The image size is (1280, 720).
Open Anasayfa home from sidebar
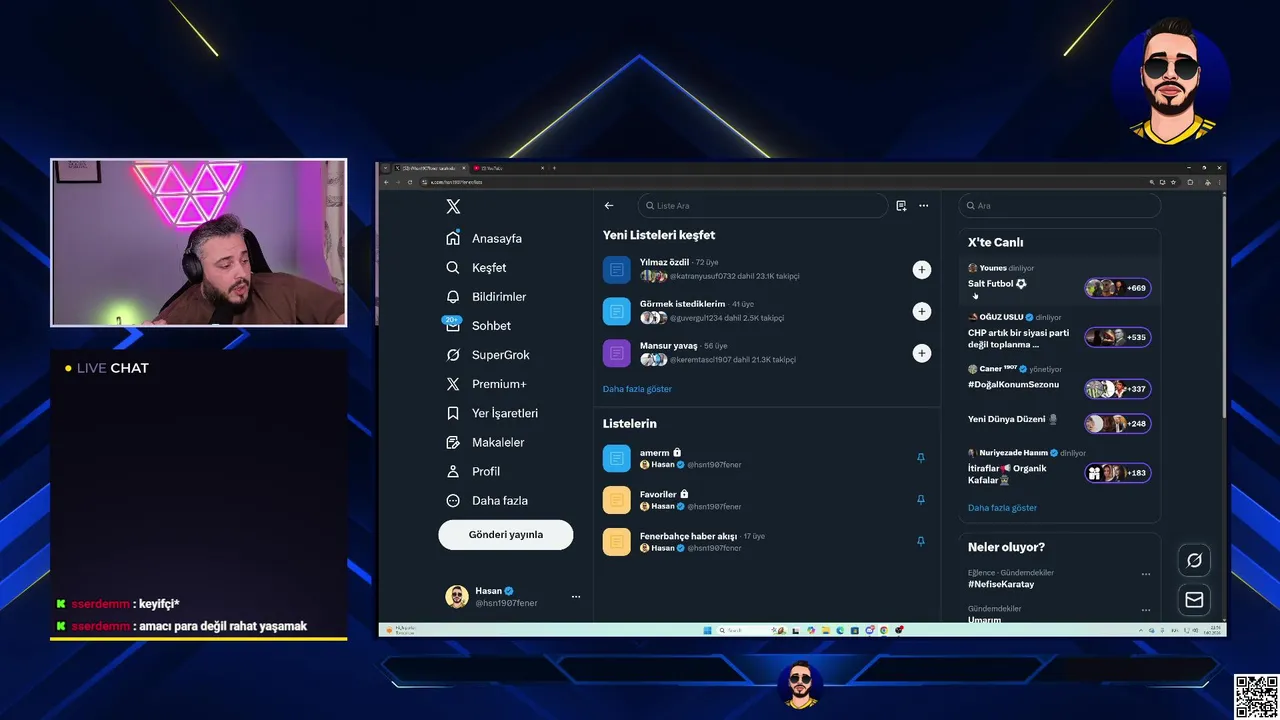pos(484,239)
